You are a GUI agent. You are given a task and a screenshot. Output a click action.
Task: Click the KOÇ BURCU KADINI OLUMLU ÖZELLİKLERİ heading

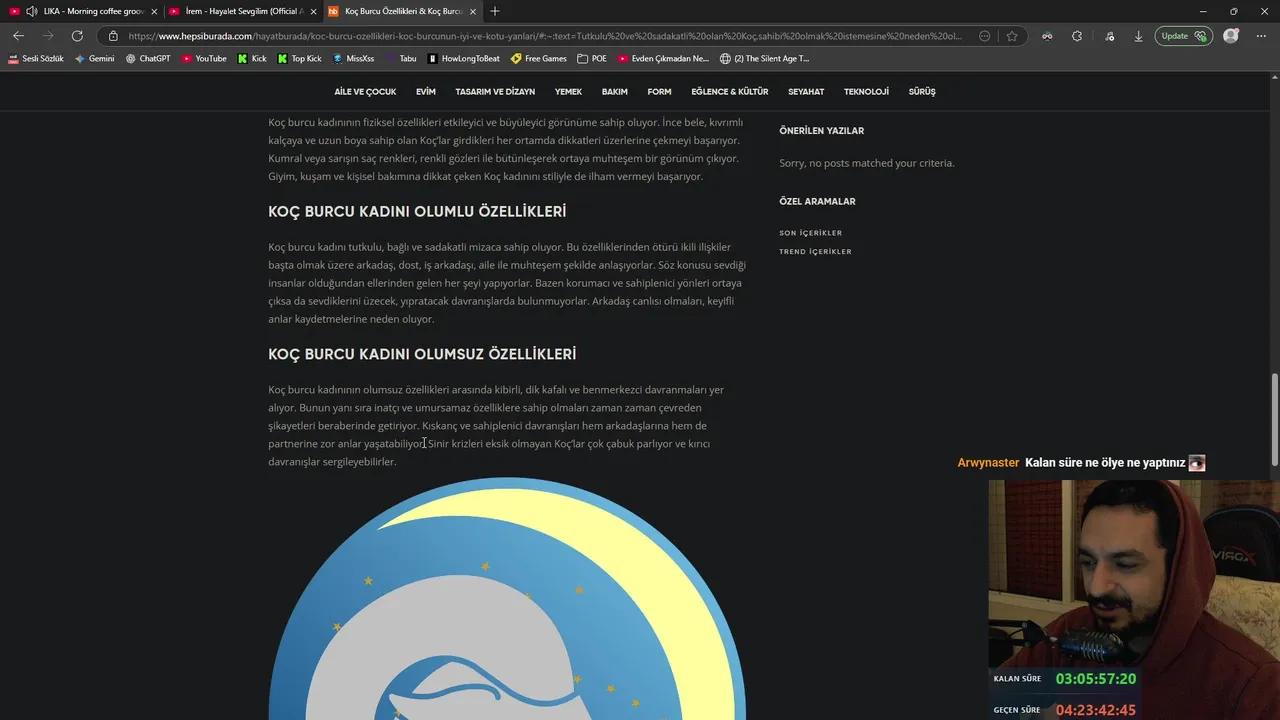pos(417,212)
